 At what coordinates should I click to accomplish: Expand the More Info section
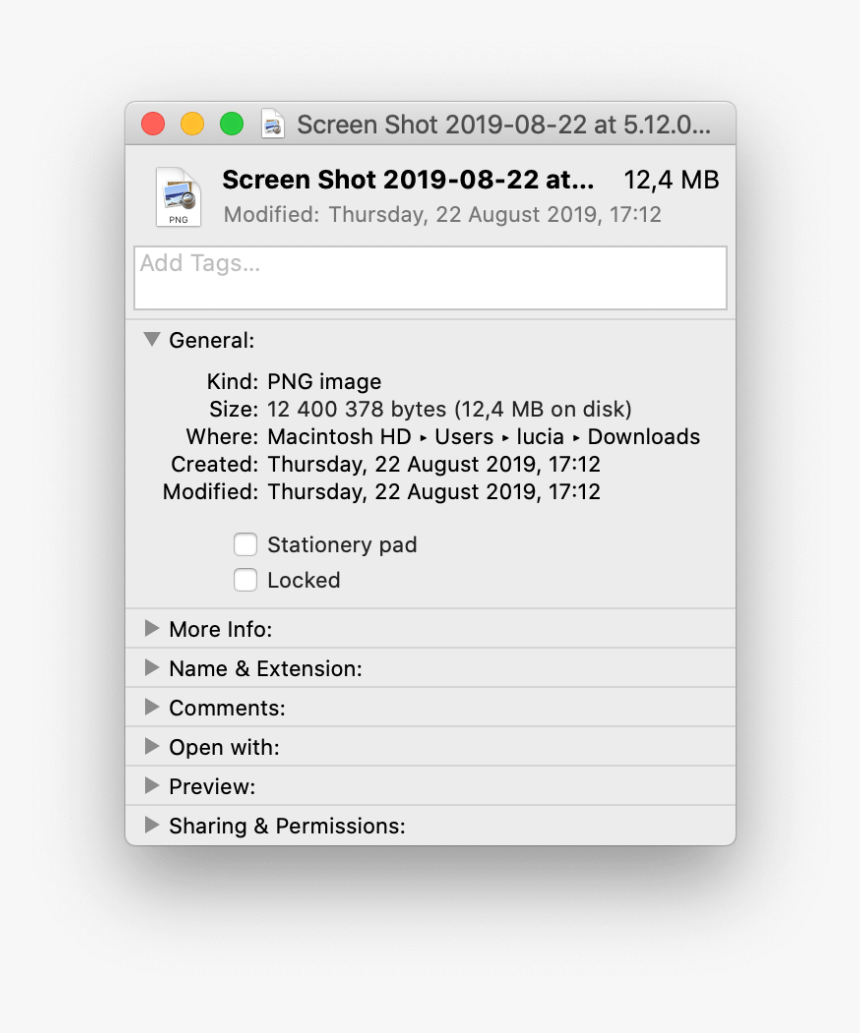(152, 628)
